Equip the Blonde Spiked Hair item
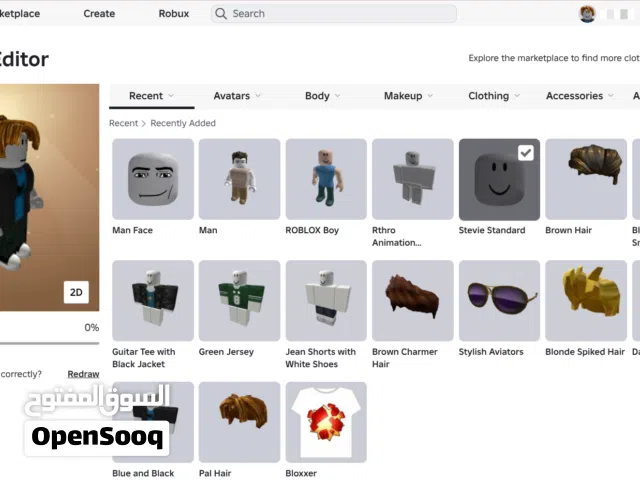 (586, 300)
